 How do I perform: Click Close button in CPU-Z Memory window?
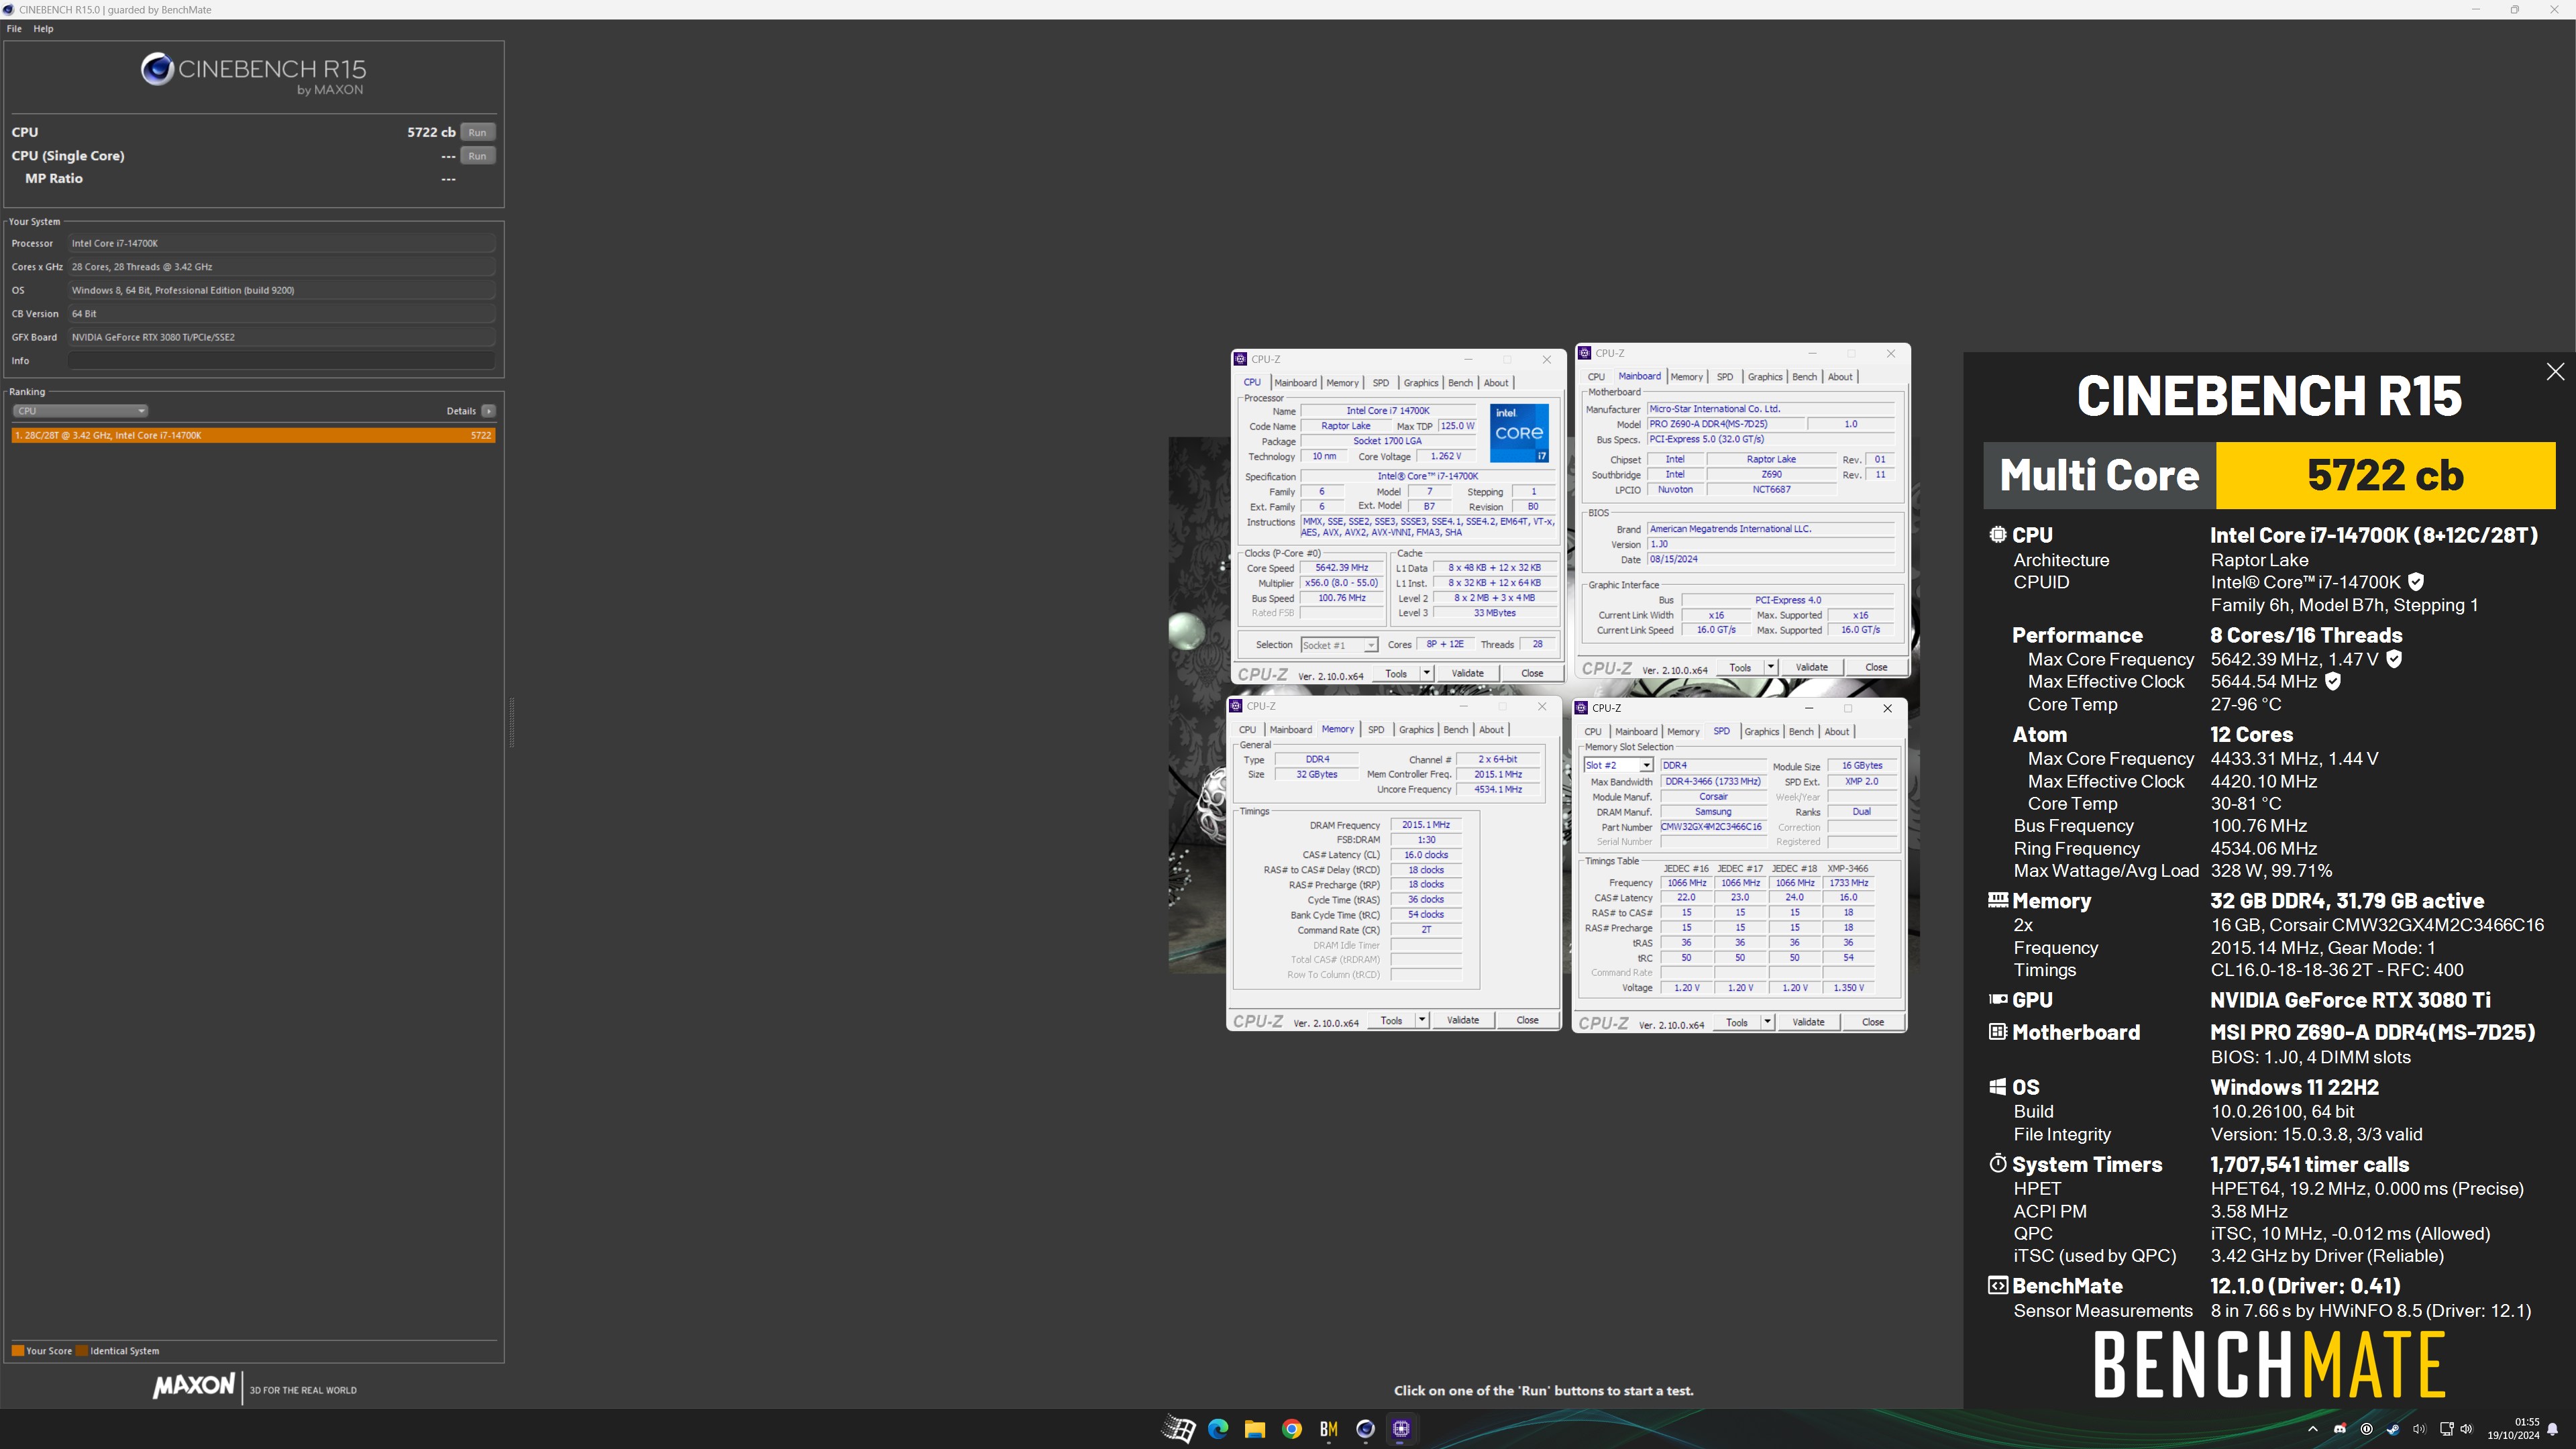coord(1527,1020)
